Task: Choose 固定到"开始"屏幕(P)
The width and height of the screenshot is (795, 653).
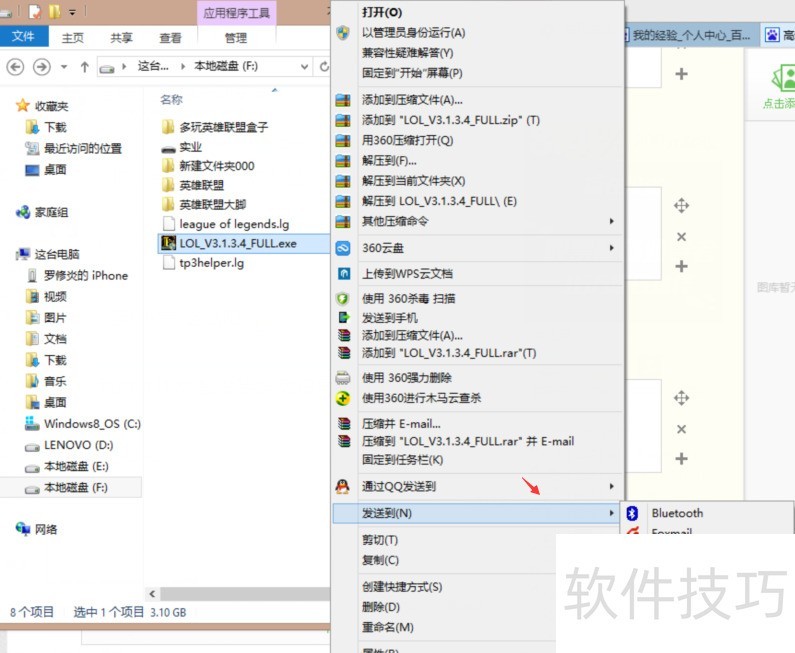Action: (412, 73)
